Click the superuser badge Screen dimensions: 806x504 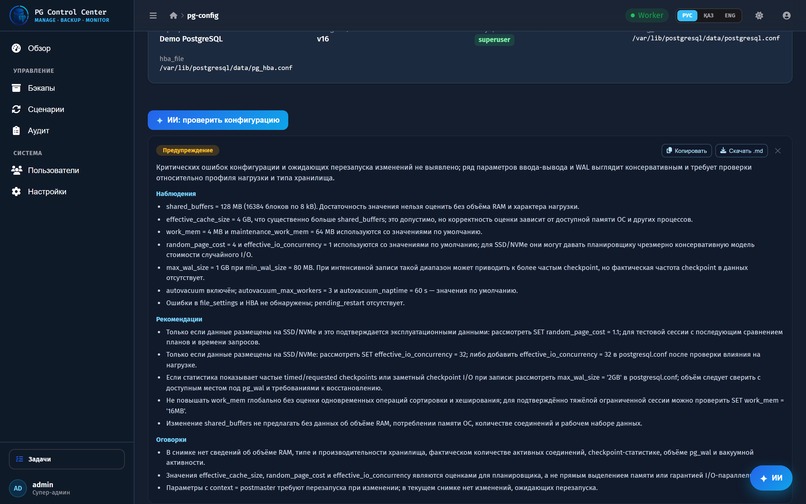click(x=494, y=40)
